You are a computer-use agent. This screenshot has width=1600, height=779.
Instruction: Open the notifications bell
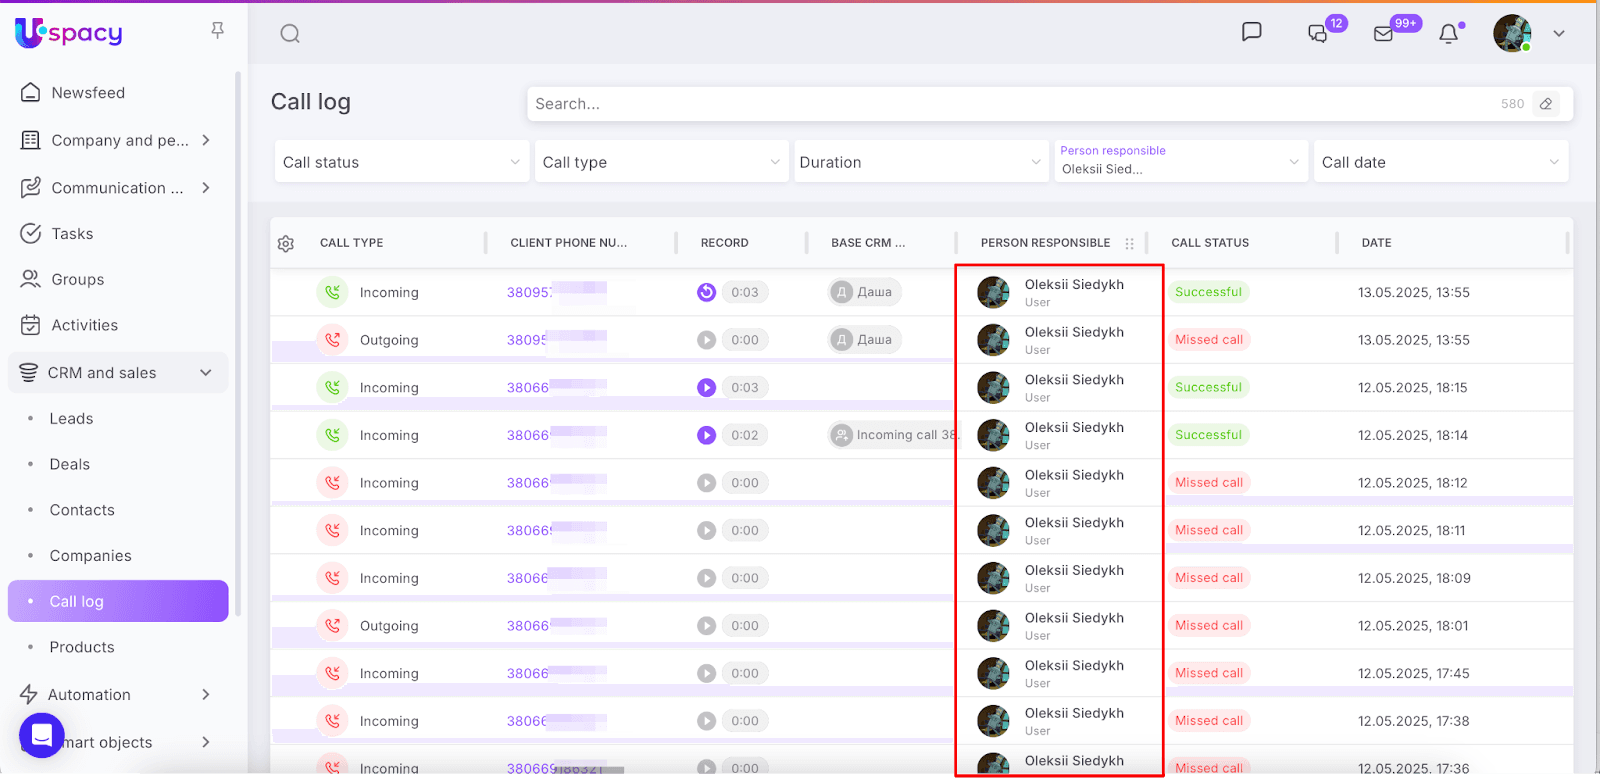pyautogui.click(x=1448, y=34)
